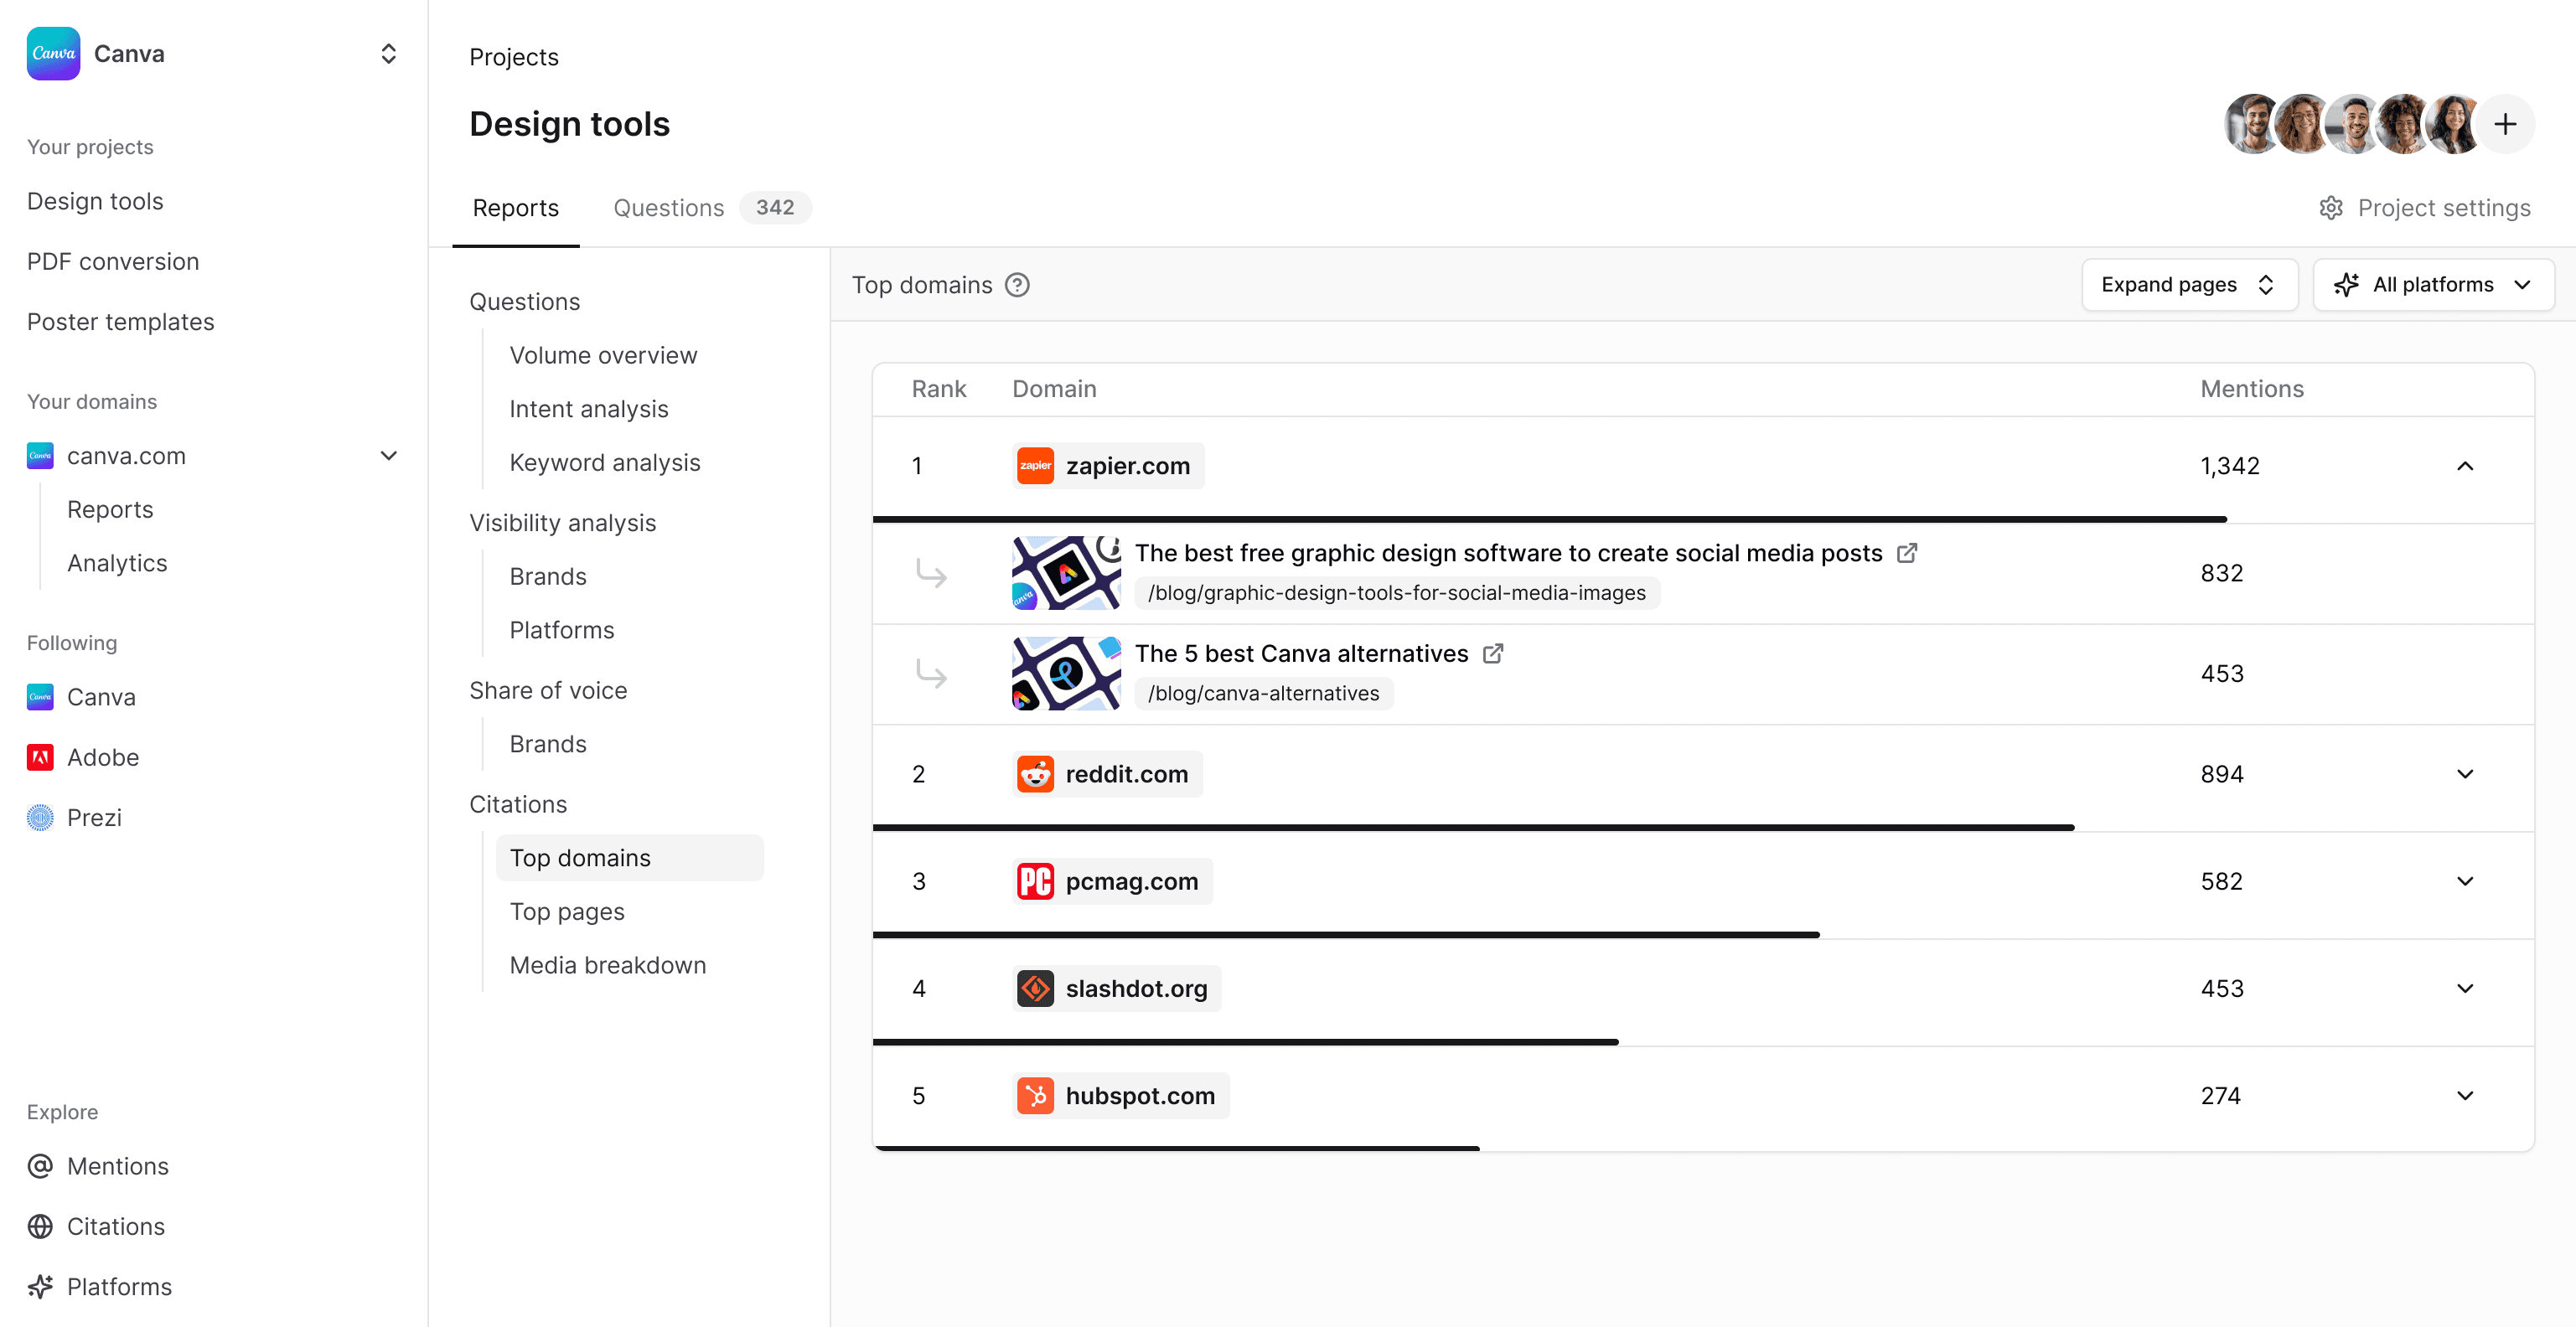Click the help icon next to Top domains

pyautogui.click(x=1018, y=285)
